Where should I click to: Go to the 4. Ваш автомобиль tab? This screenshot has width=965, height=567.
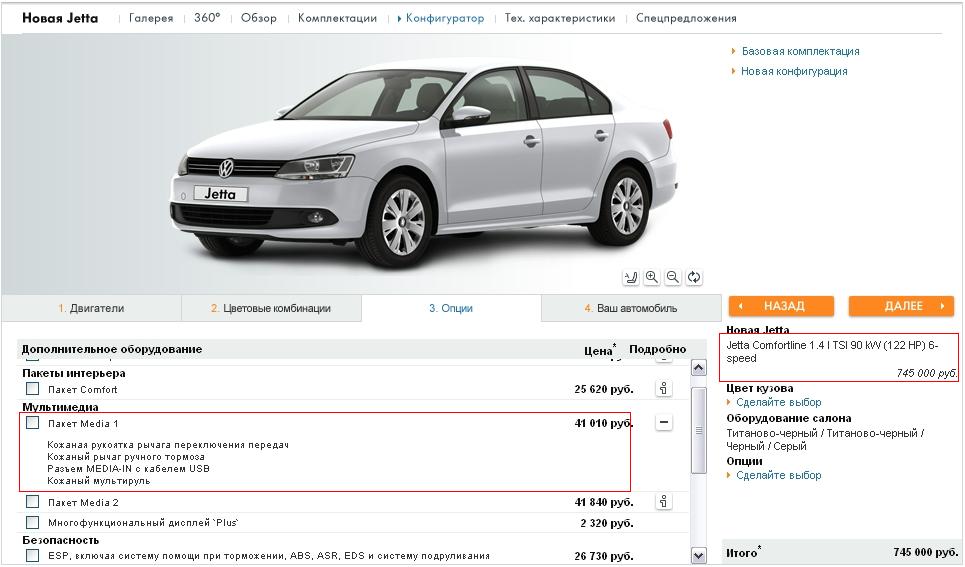pyautogui.click(x=631, y=308)
